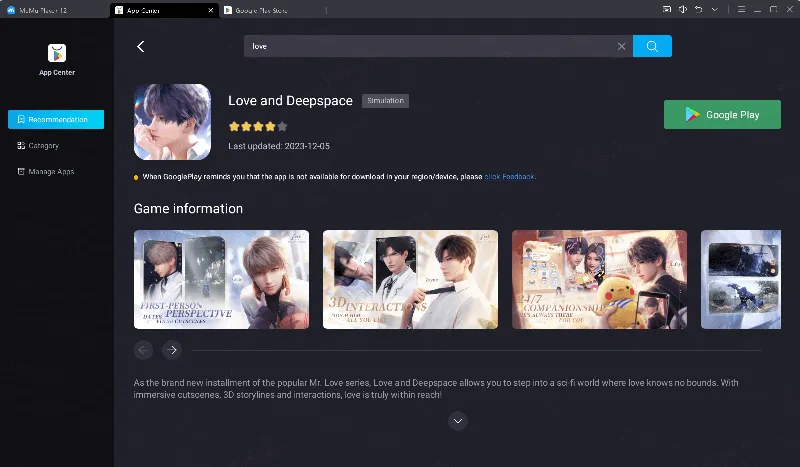Click the green Google Play button
This screenshot has height=467, width=800.
722,115
